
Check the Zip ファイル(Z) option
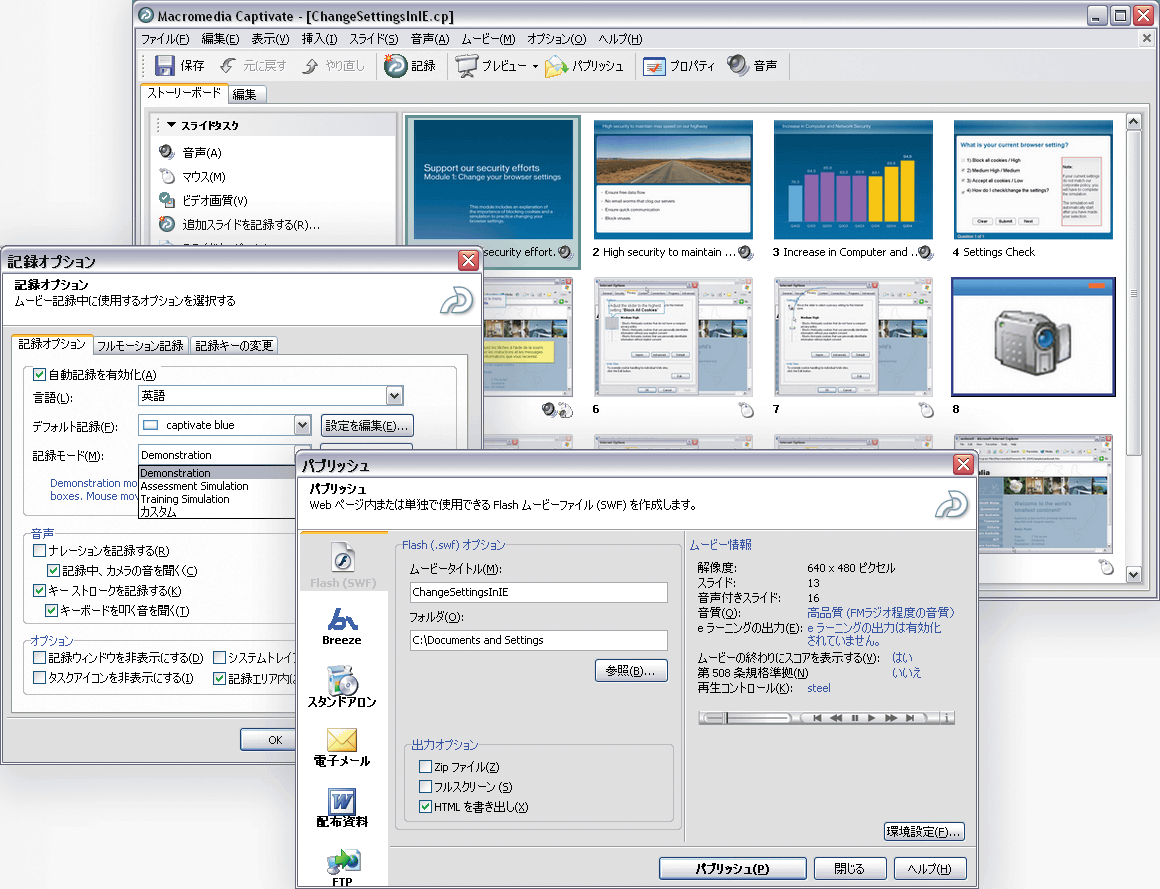(x=425, y=766)
